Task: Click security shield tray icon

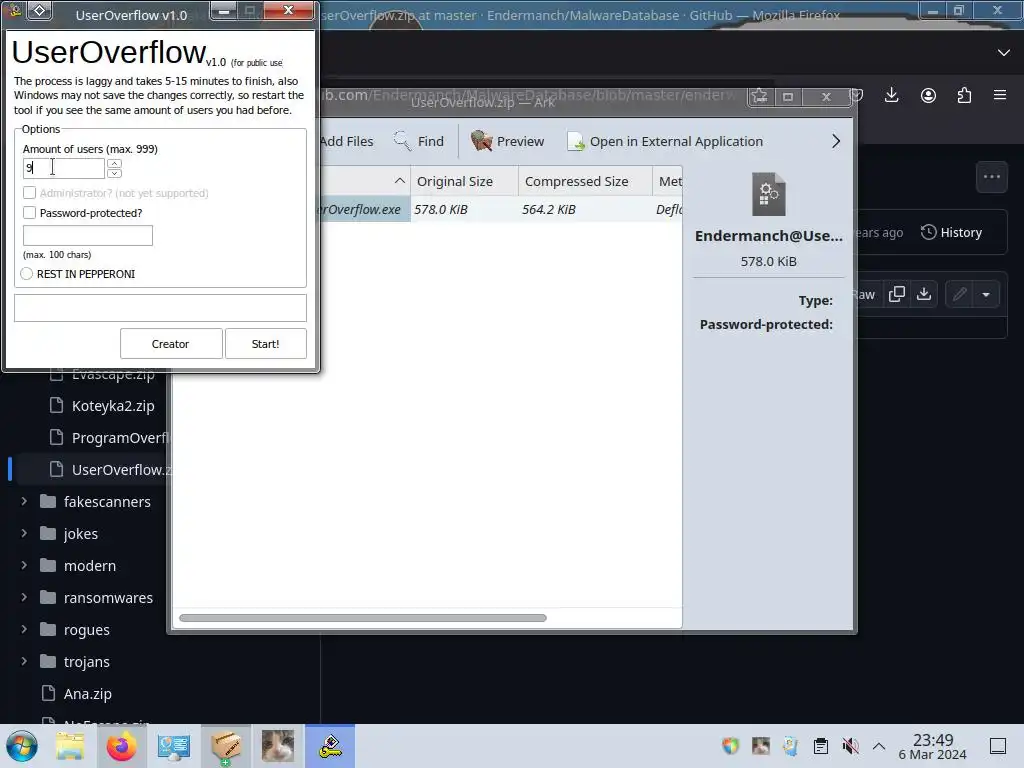Action: (x=730, y=746)
